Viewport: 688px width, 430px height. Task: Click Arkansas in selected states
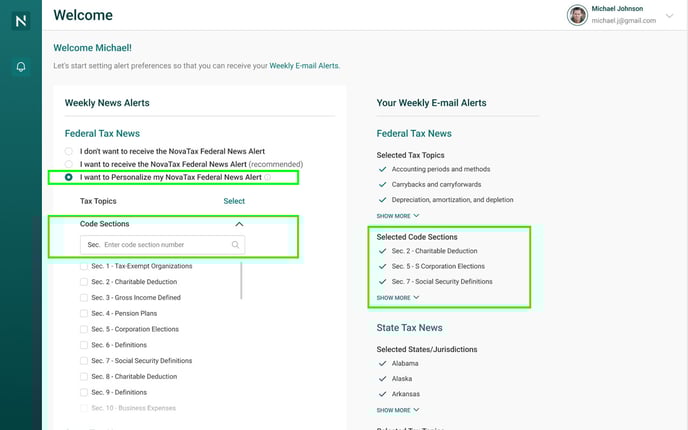[x=405, y=394]
